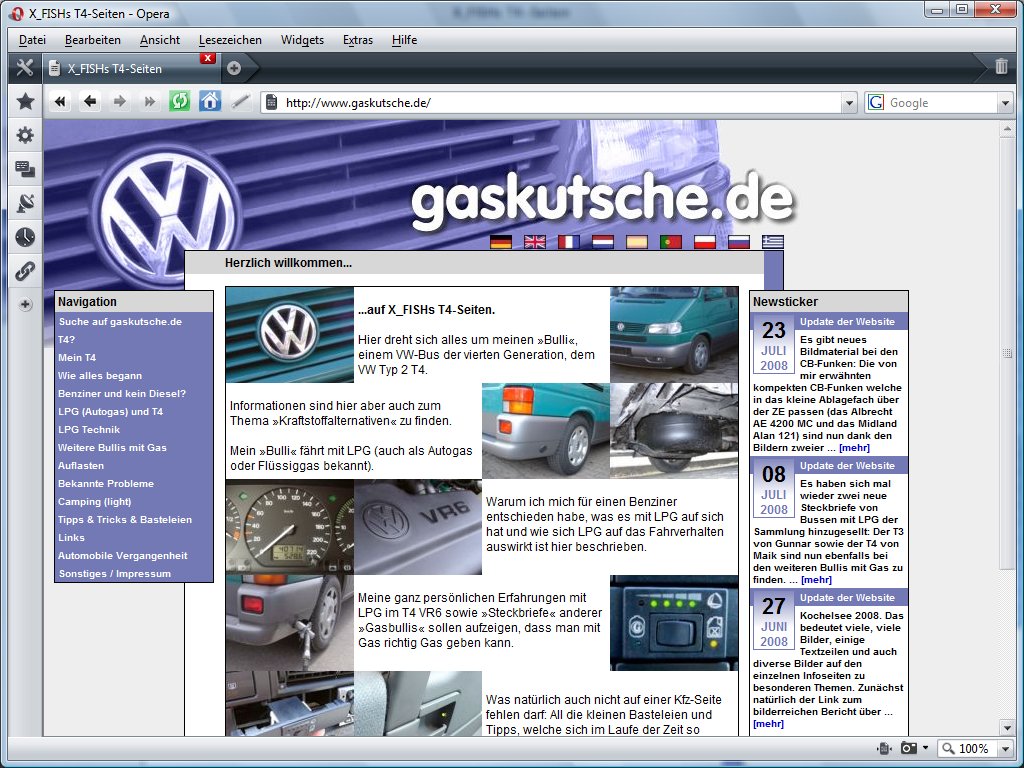The width and height of the screenshot is (1024, 768).
Task: Open the Links chain panel
Action: tap(25, 271)
